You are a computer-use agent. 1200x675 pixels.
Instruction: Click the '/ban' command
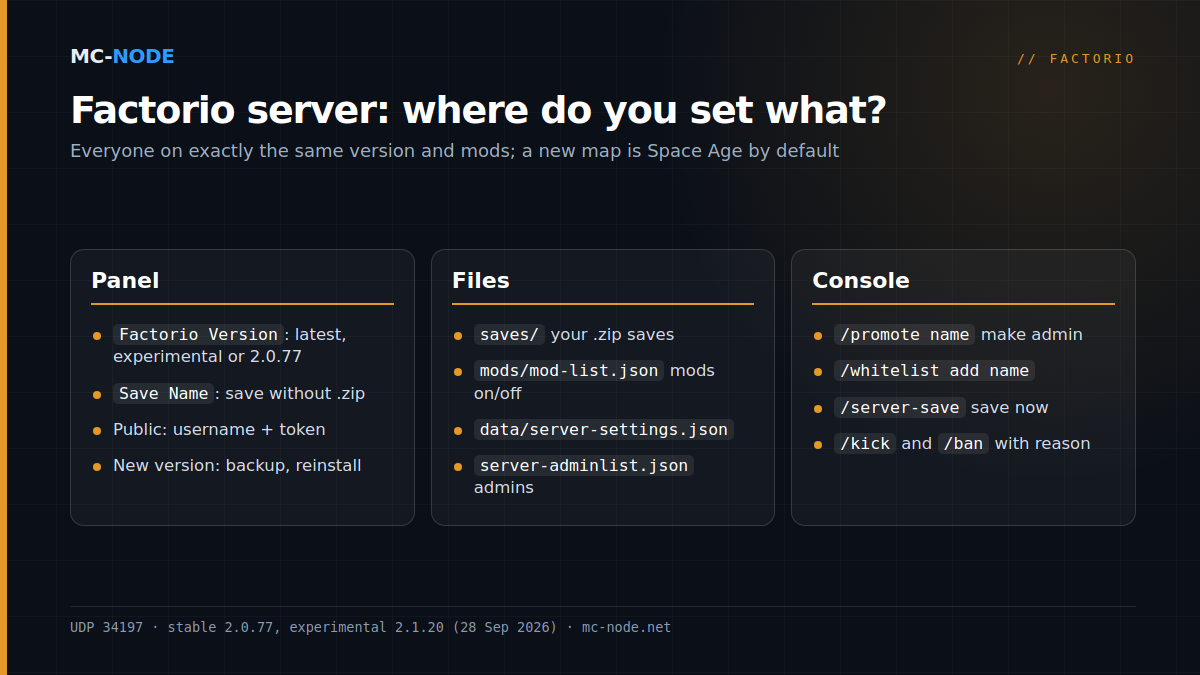[x=963, y=443]
